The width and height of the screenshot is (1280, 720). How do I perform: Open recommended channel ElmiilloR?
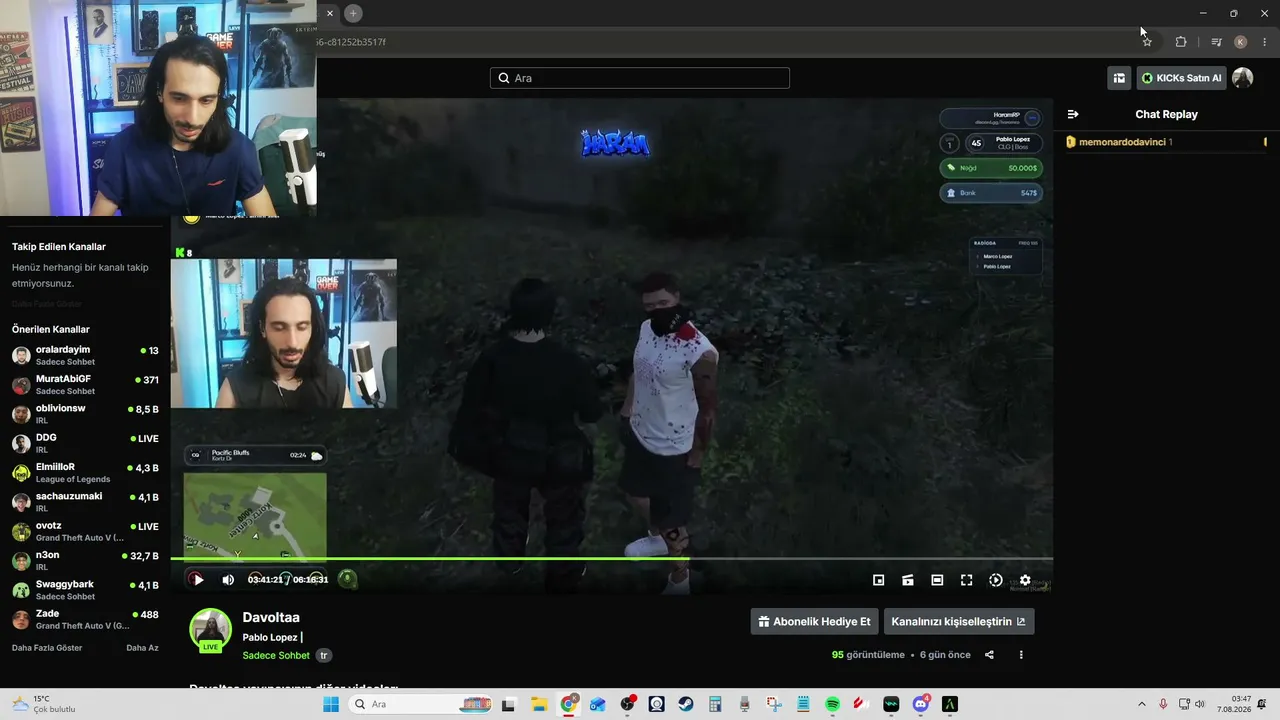(85, 472)
